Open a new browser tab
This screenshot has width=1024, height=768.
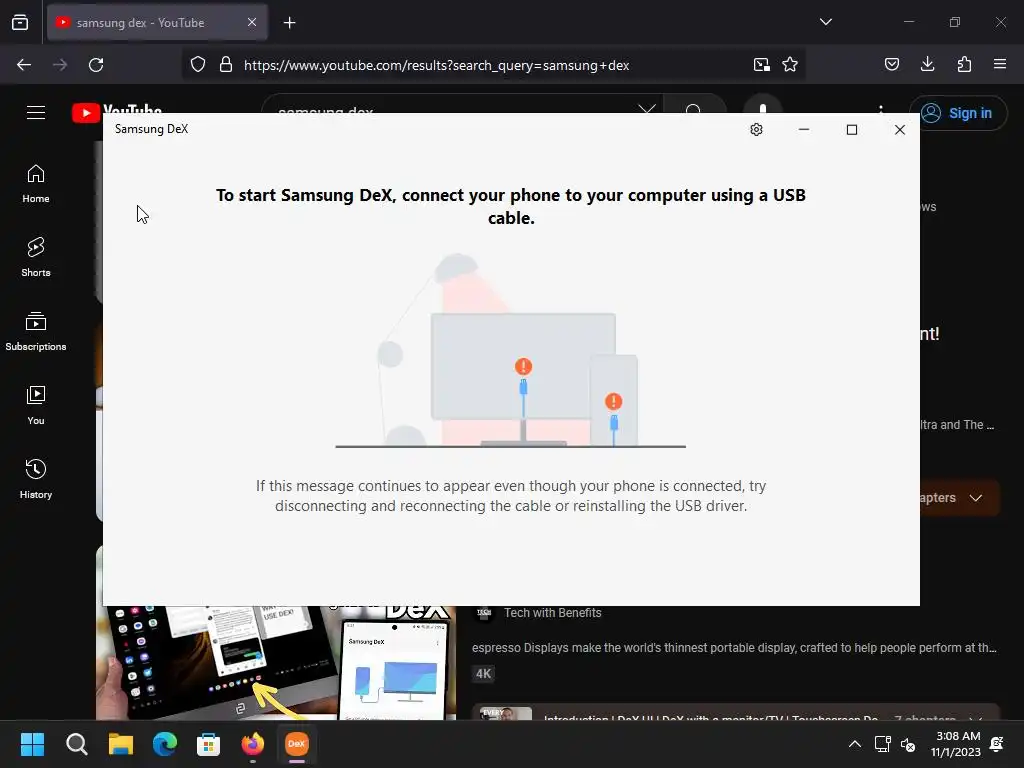(x=289, y=23)
